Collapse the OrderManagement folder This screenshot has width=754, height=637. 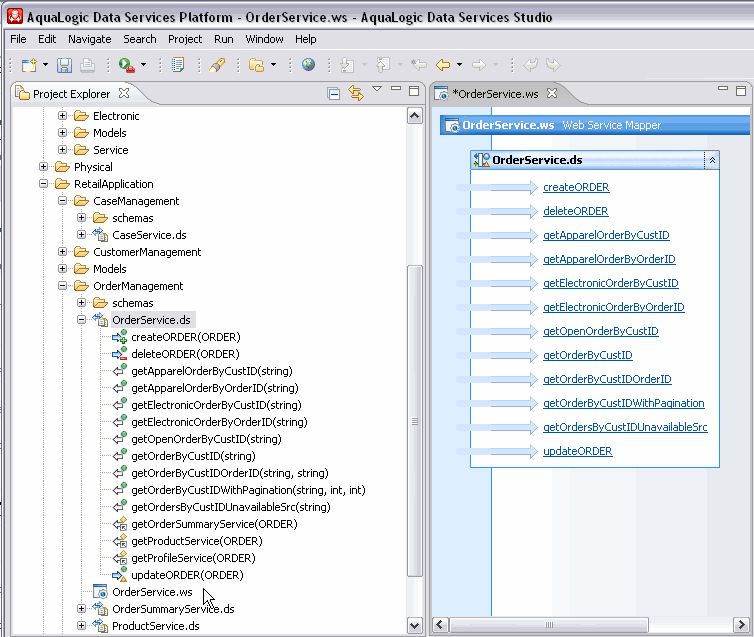[x=63, y=286]
